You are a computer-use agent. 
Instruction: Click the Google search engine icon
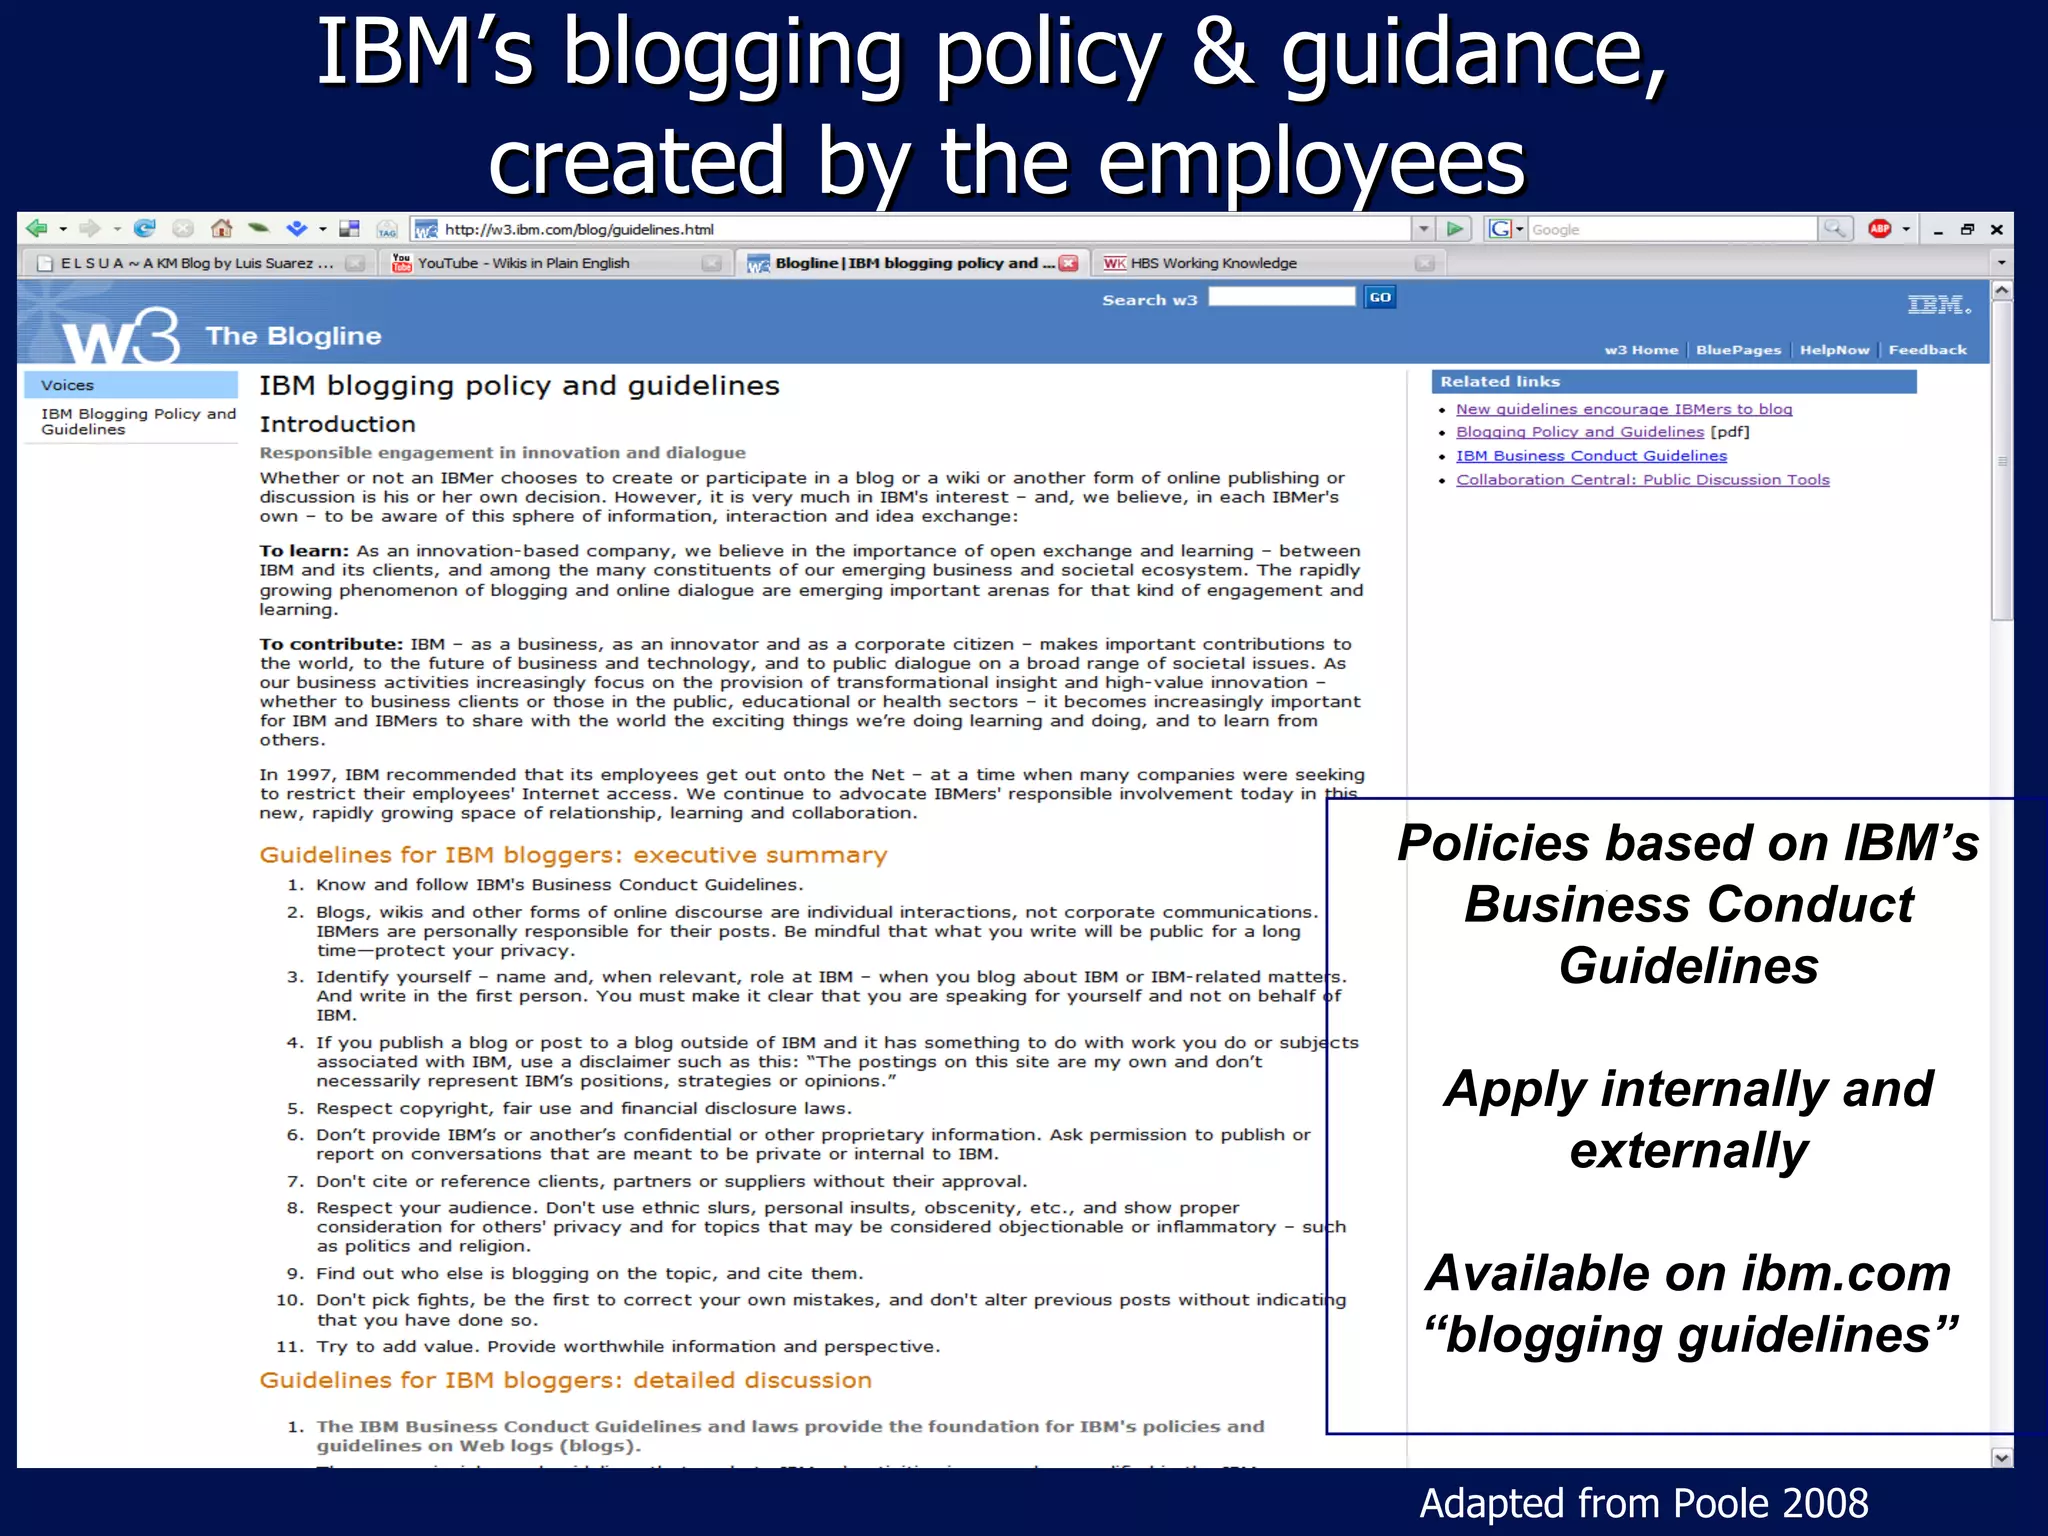1500,229
